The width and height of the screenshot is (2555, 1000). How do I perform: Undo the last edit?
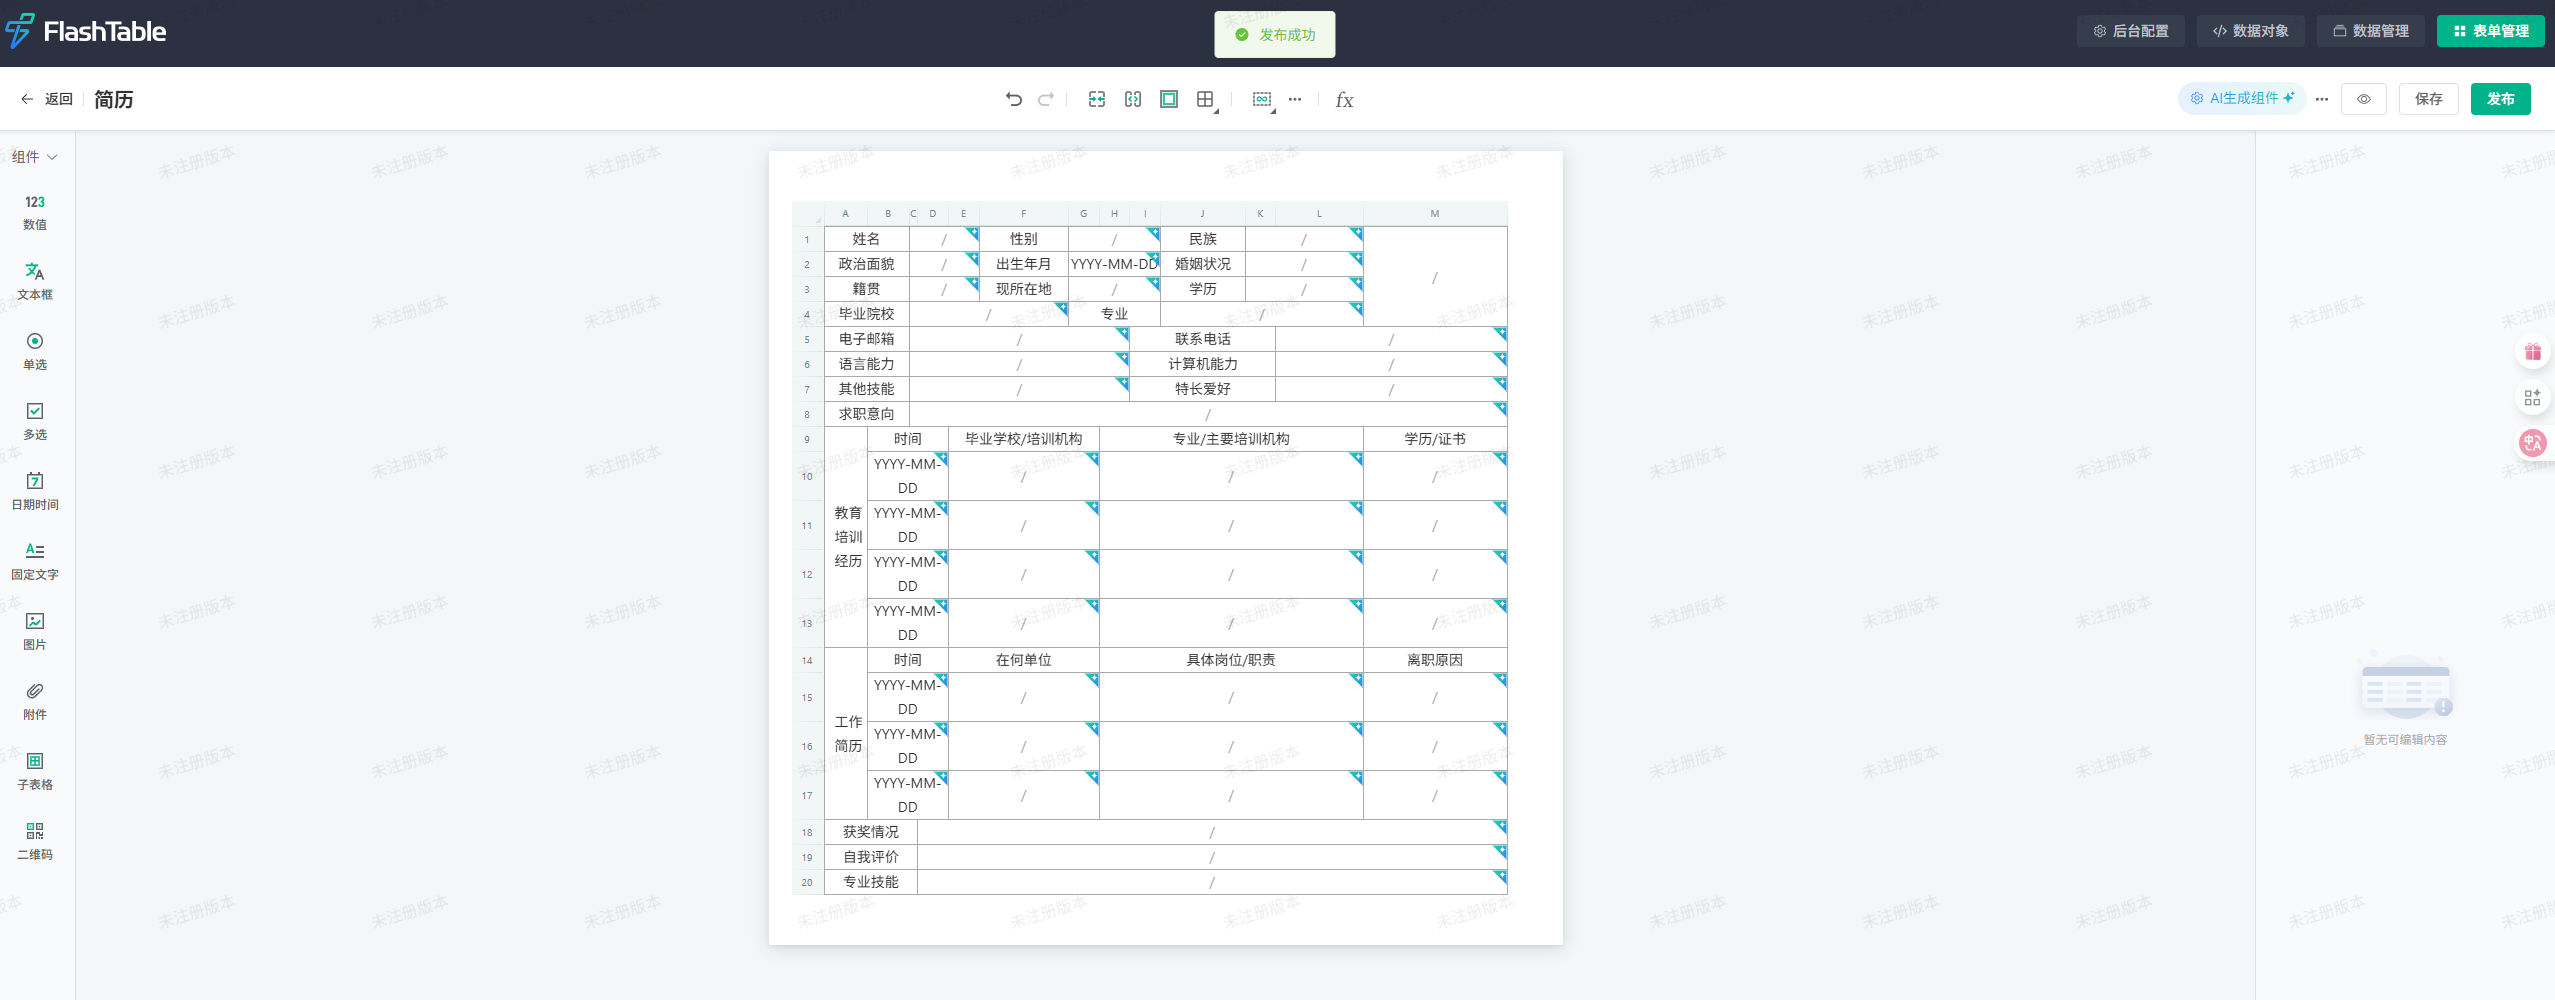[x=1014, y=99]
